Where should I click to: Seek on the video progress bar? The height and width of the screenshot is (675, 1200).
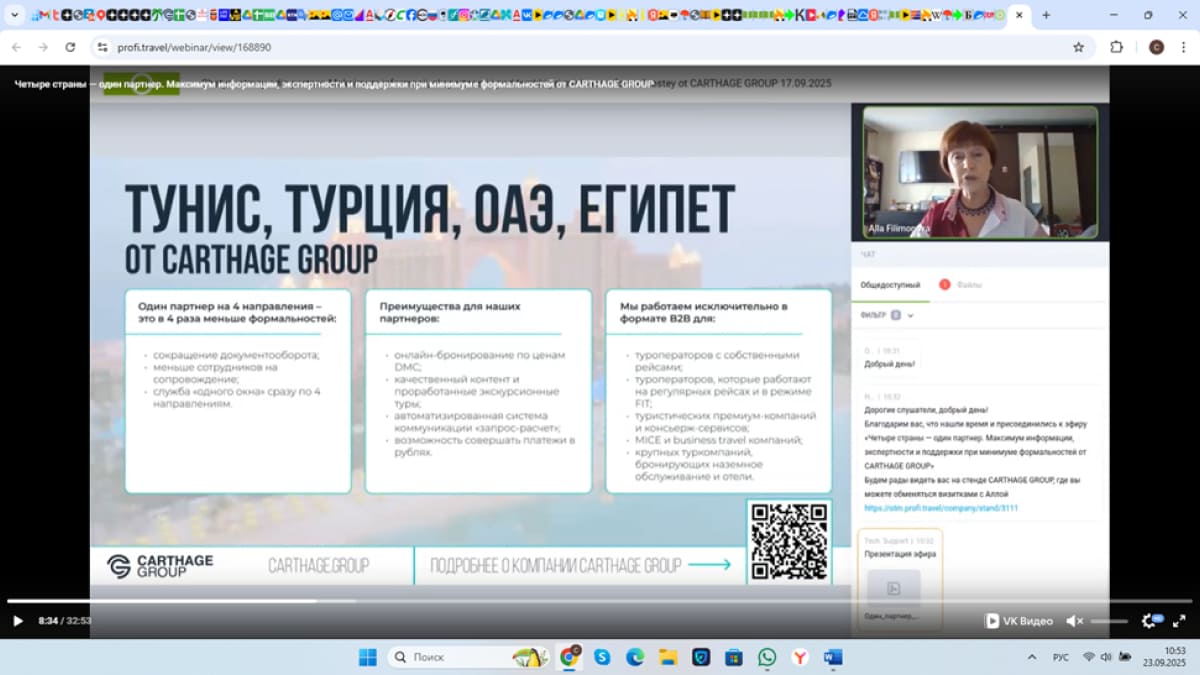click(600, 601)
